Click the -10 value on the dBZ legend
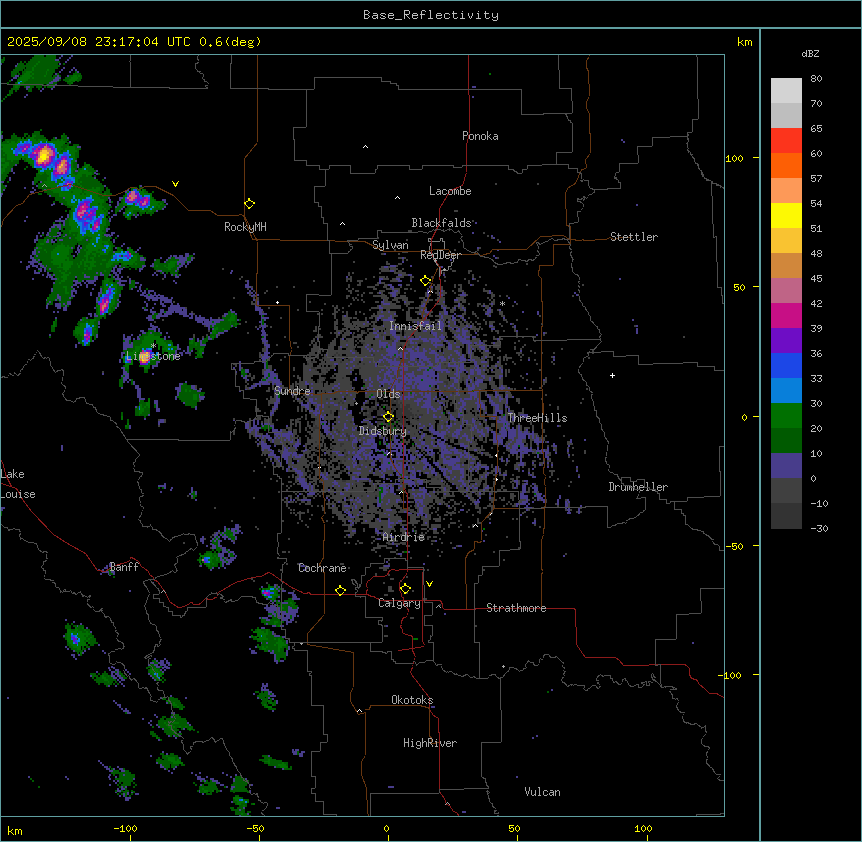 pos(820,503)
